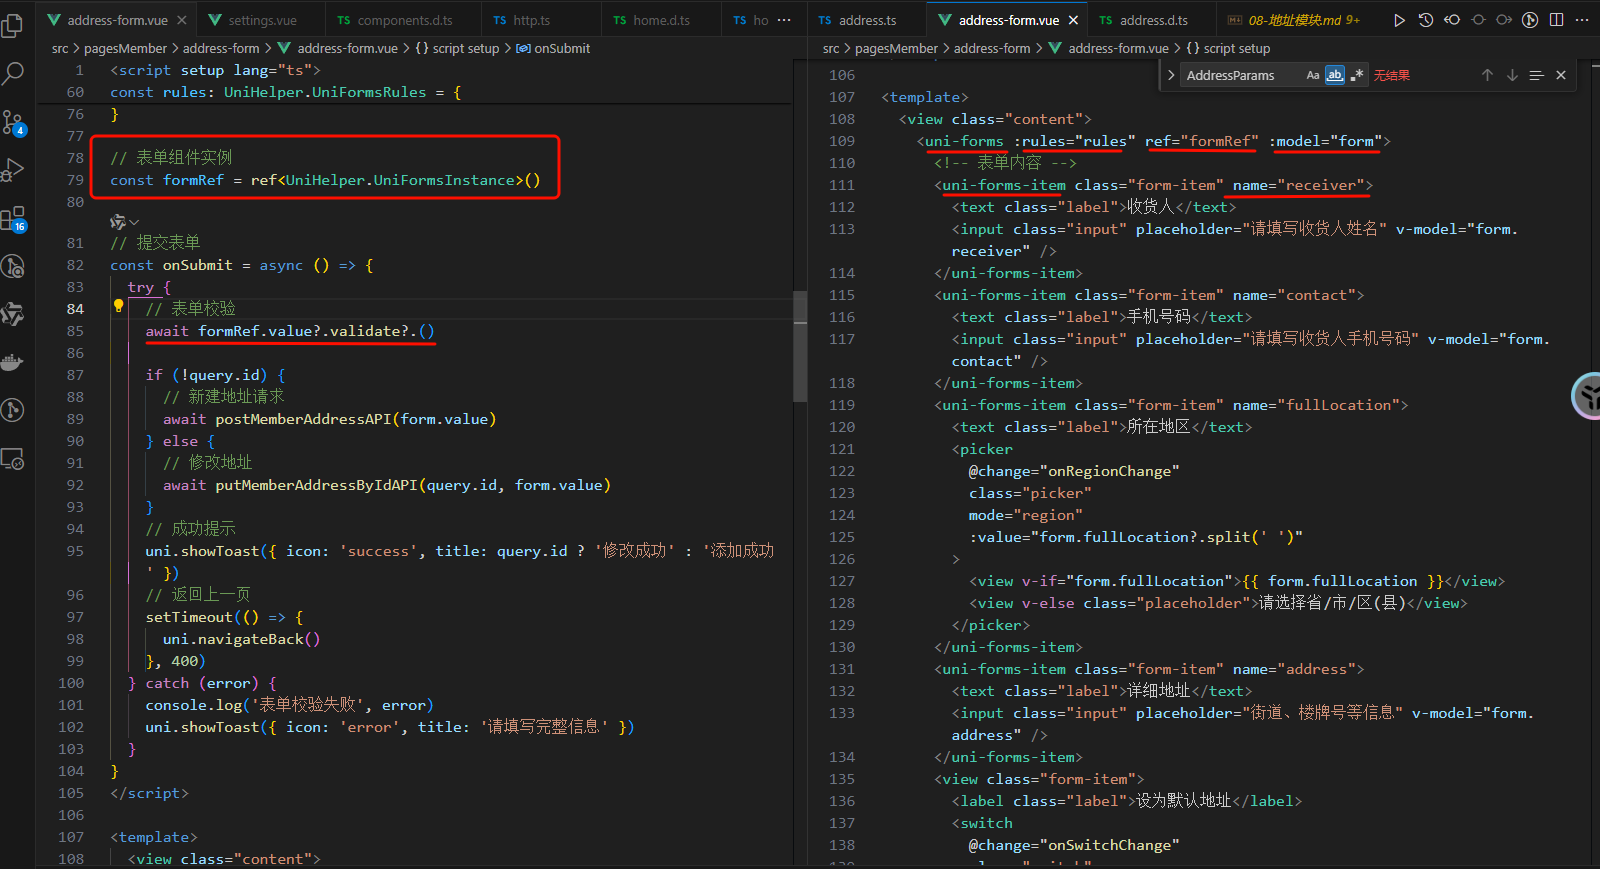Image resolution: width=1600 pixels, height=869 pixels.
Task: Open the Git Graph sidebar icon
Action: [13, 410]
